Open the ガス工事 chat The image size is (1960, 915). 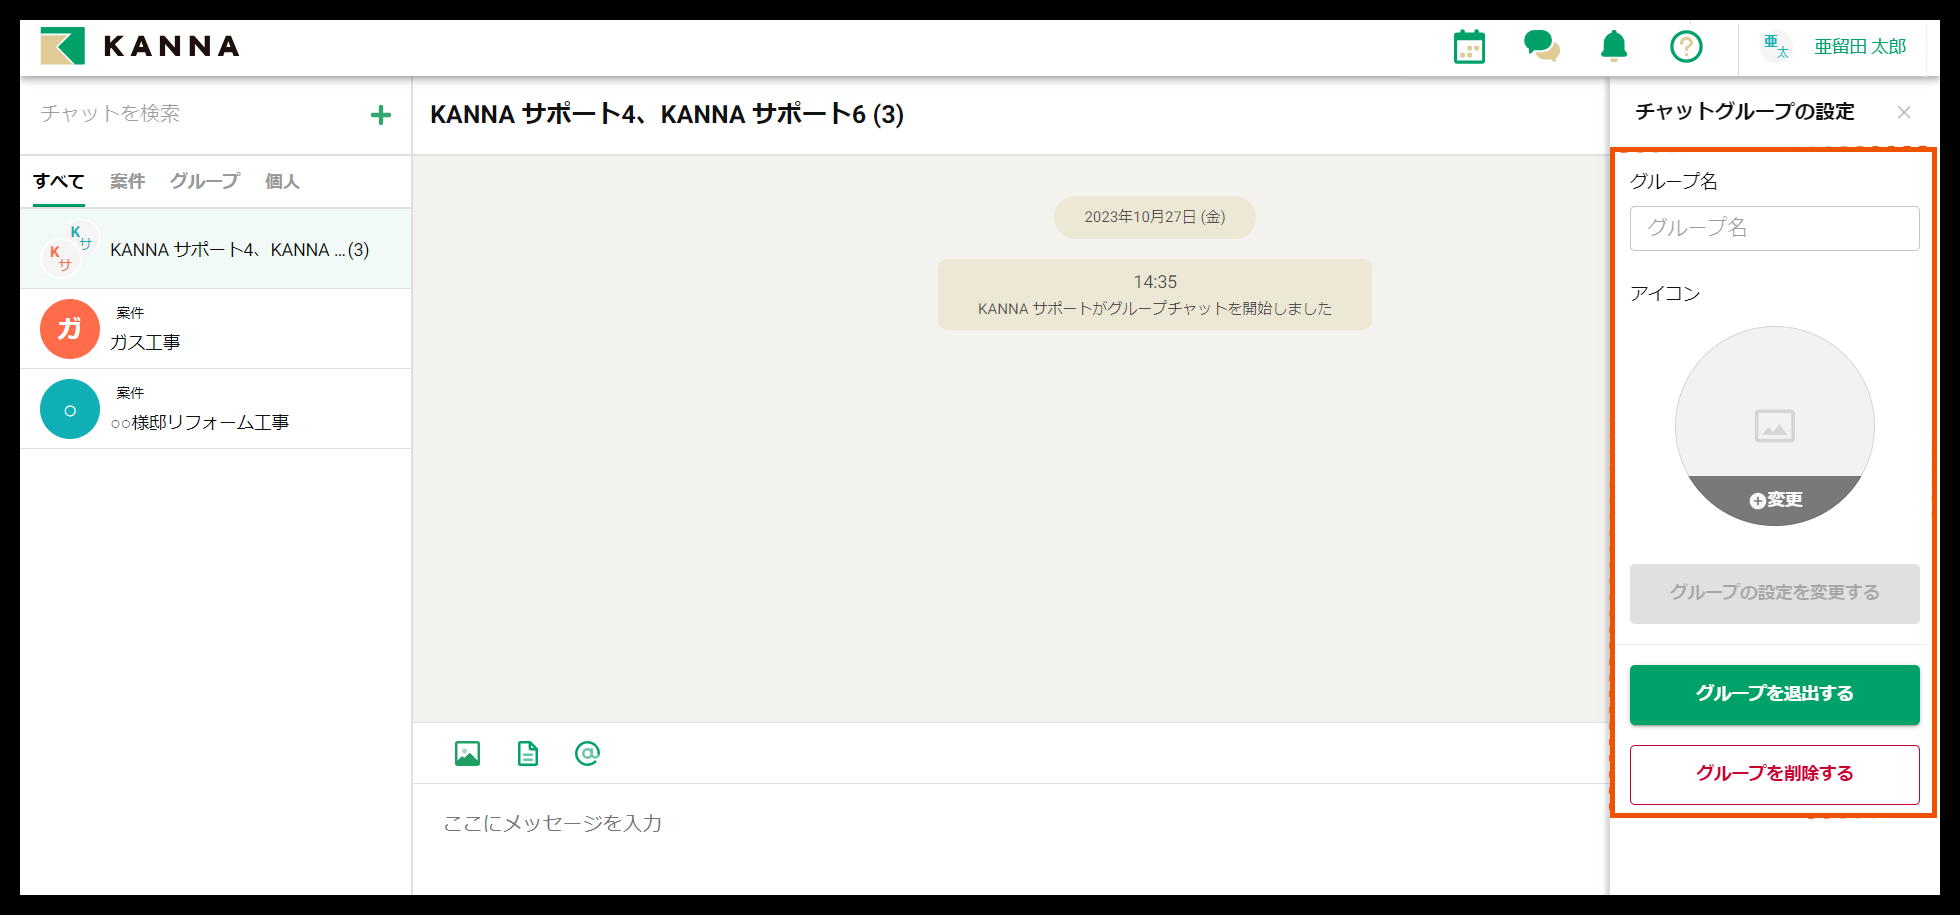tap(215, 329)
